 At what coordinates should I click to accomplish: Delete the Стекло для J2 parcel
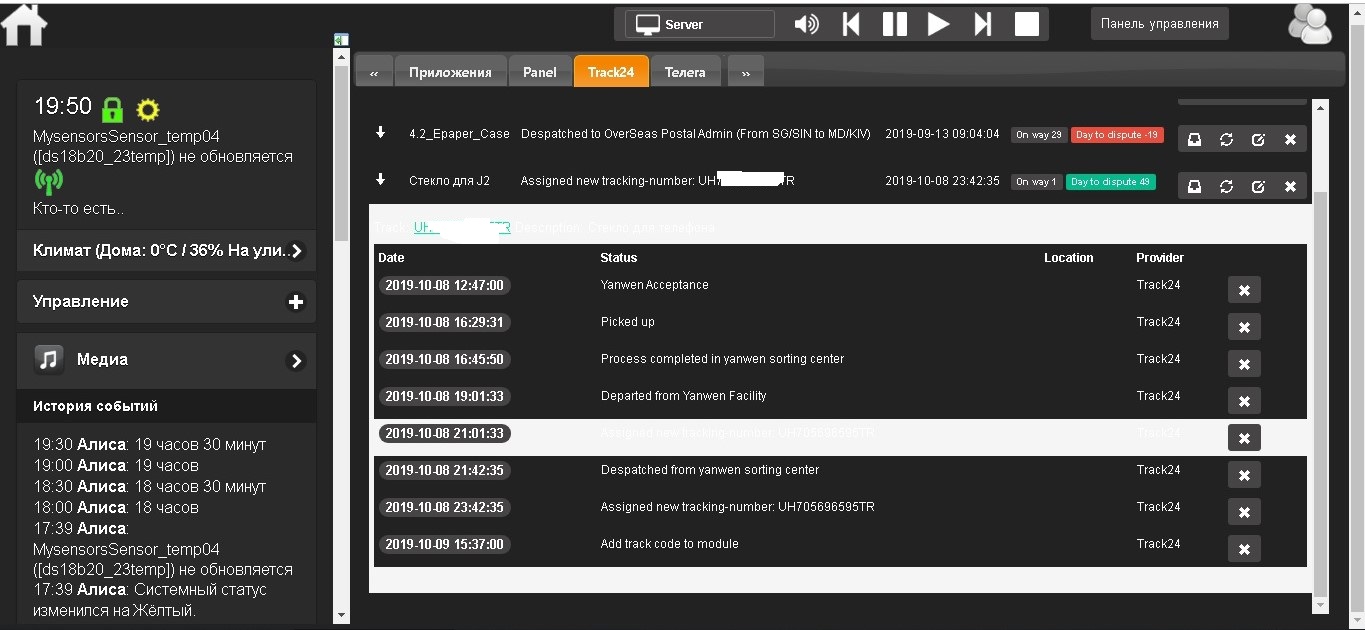1290,186
